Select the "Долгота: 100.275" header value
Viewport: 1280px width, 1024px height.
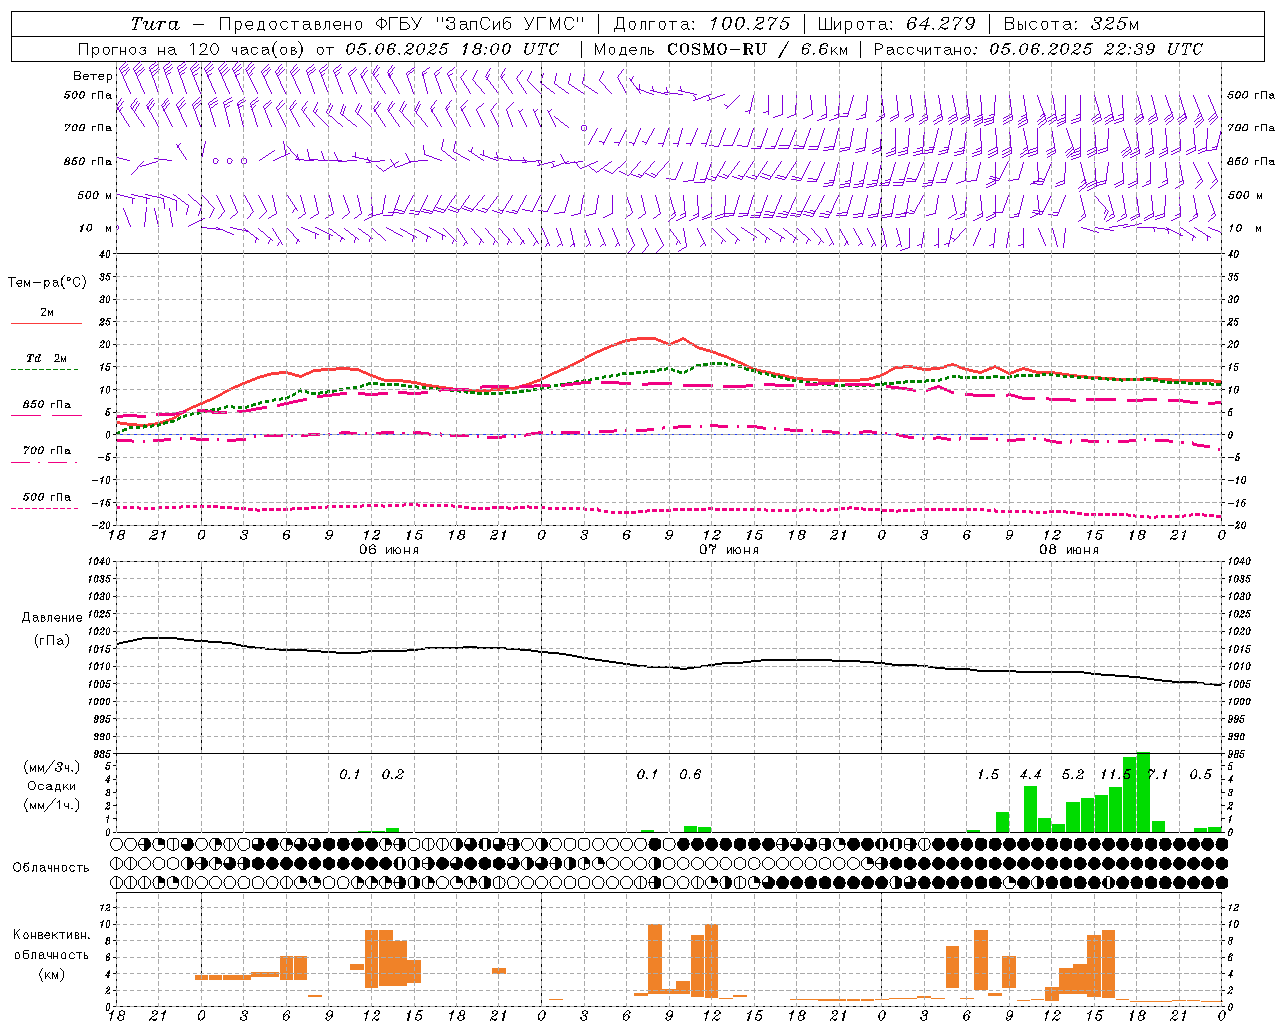point(702,24)
